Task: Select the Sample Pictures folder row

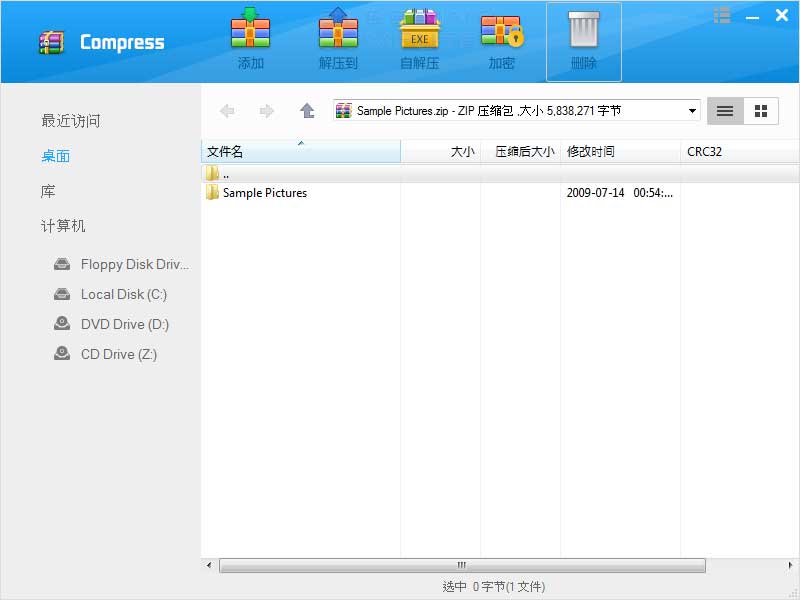Action: coord(500,193)
